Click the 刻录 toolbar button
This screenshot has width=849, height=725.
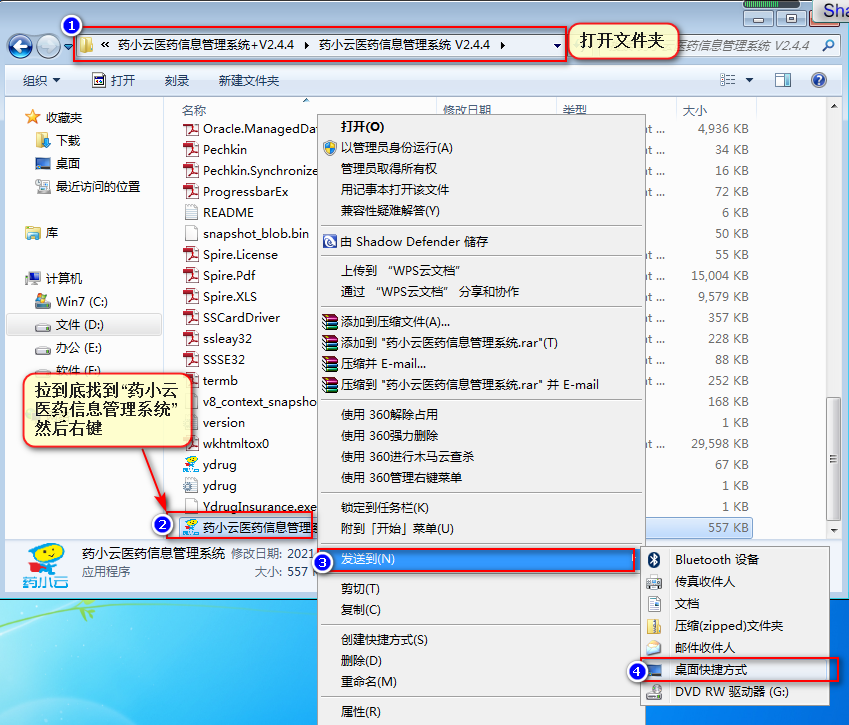177,81
